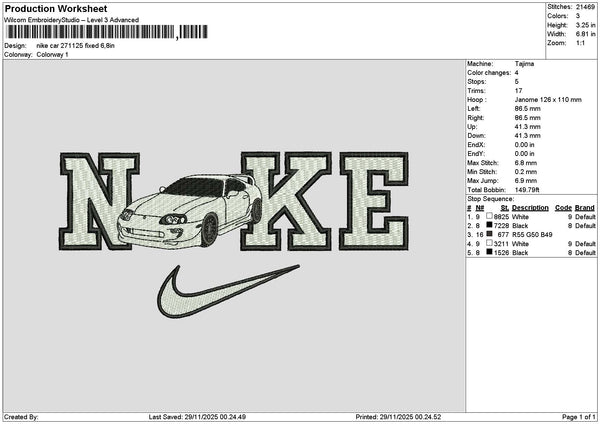Select the embroidered letter E in the preview
The height and width of the screenshot is (424, 600).
pos(374,201)
